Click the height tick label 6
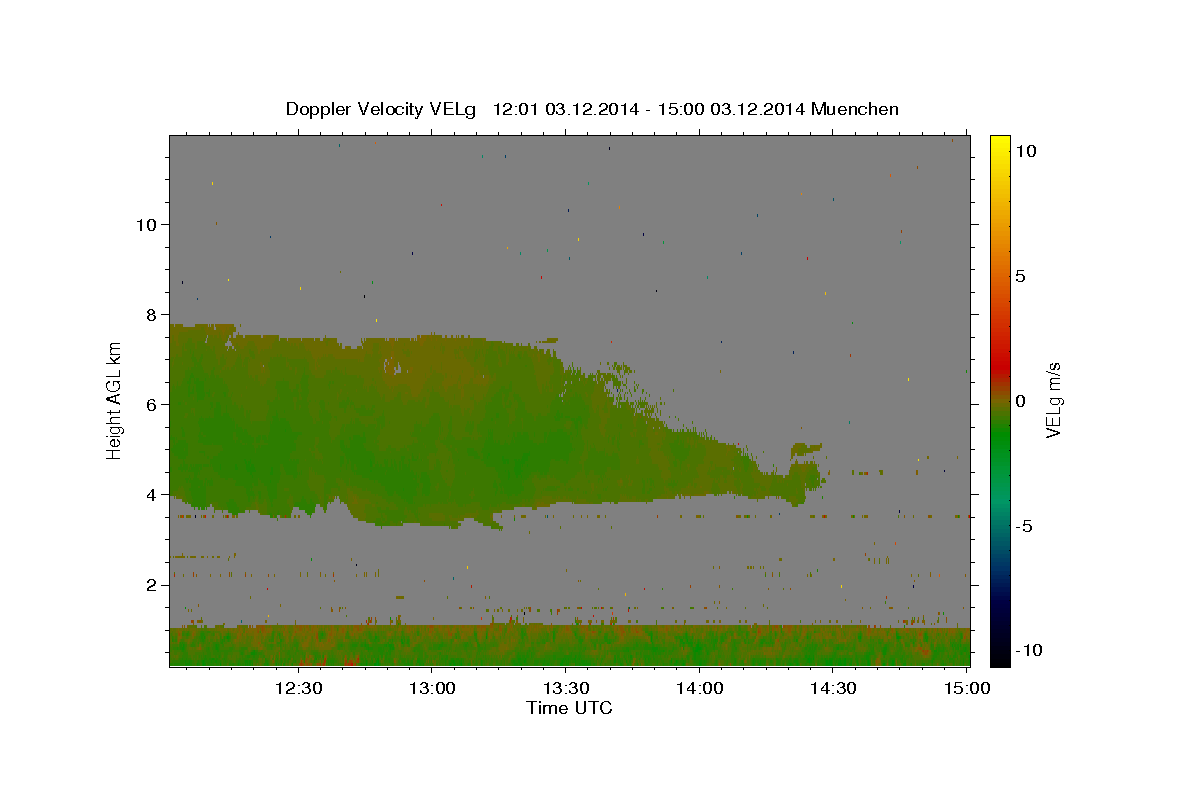The width and height of the screenshot is (1200, 800). coord(152,404)
